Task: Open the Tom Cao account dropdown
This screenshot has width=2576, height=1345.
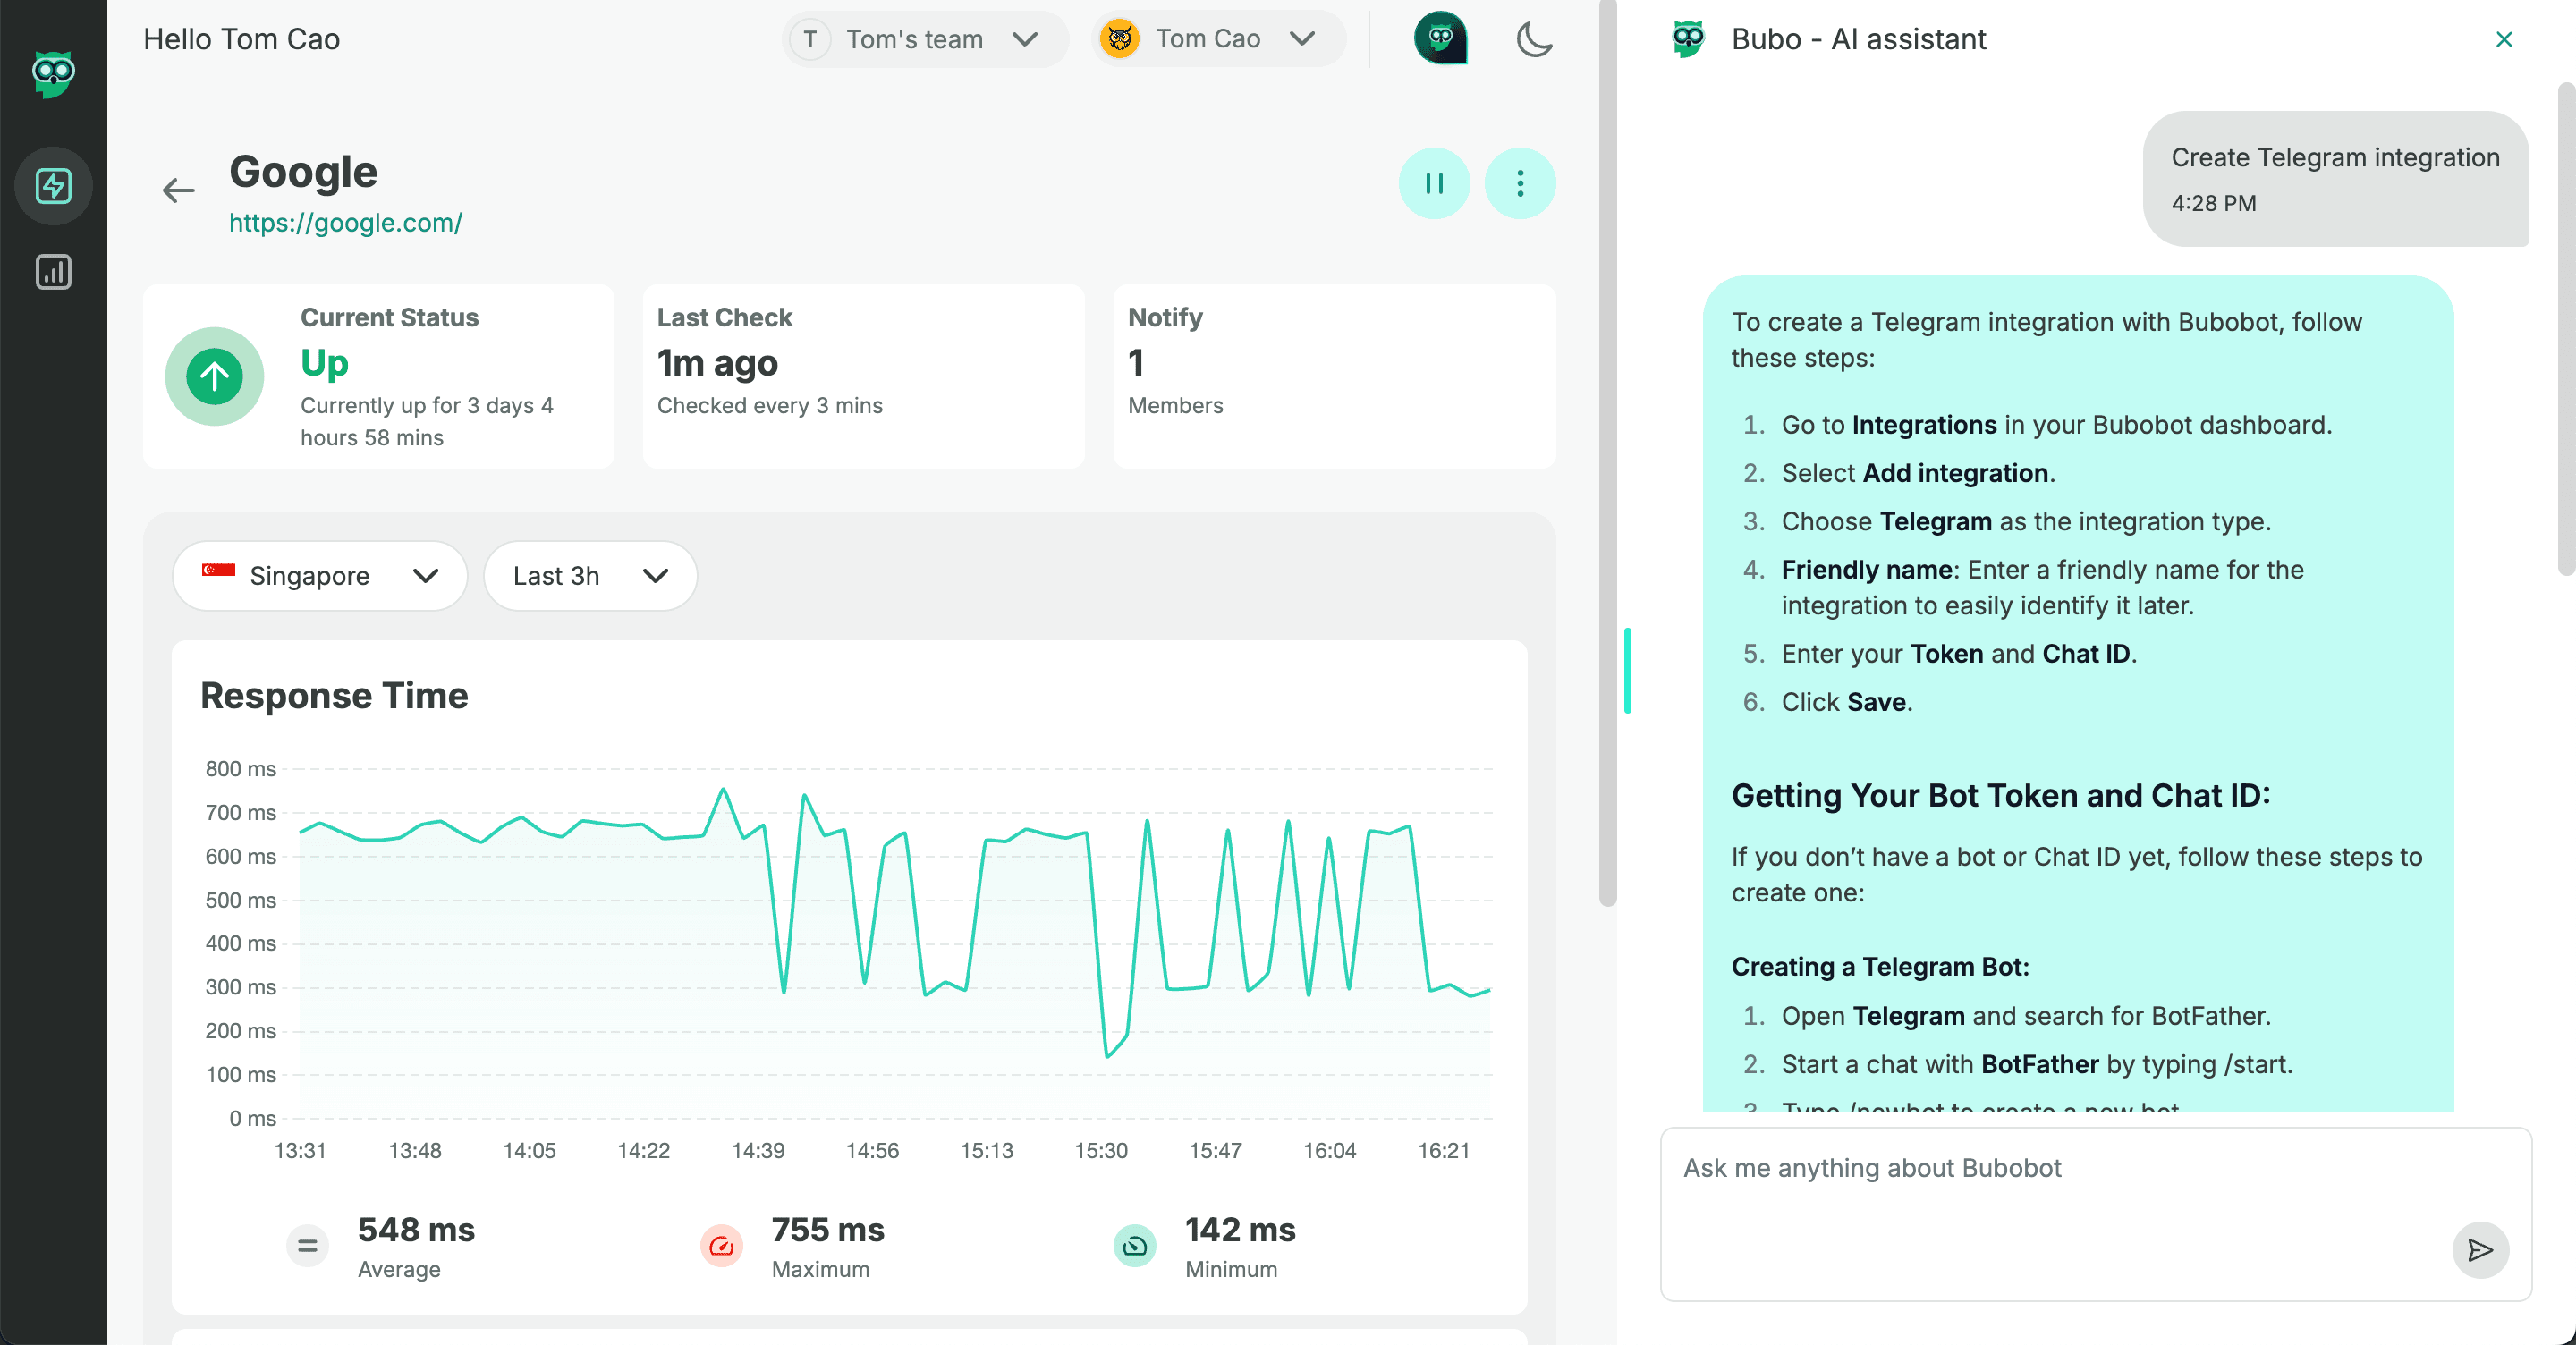Action: coord(1219,39)
